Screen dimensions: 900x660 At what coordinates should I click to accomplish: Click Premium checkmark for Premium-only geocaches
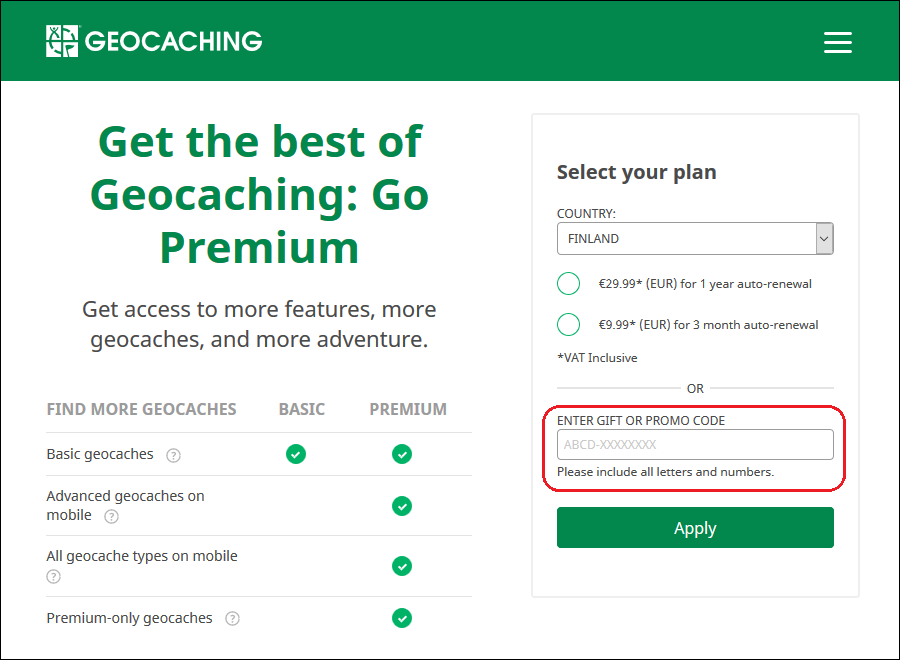[x=402, y=618]
